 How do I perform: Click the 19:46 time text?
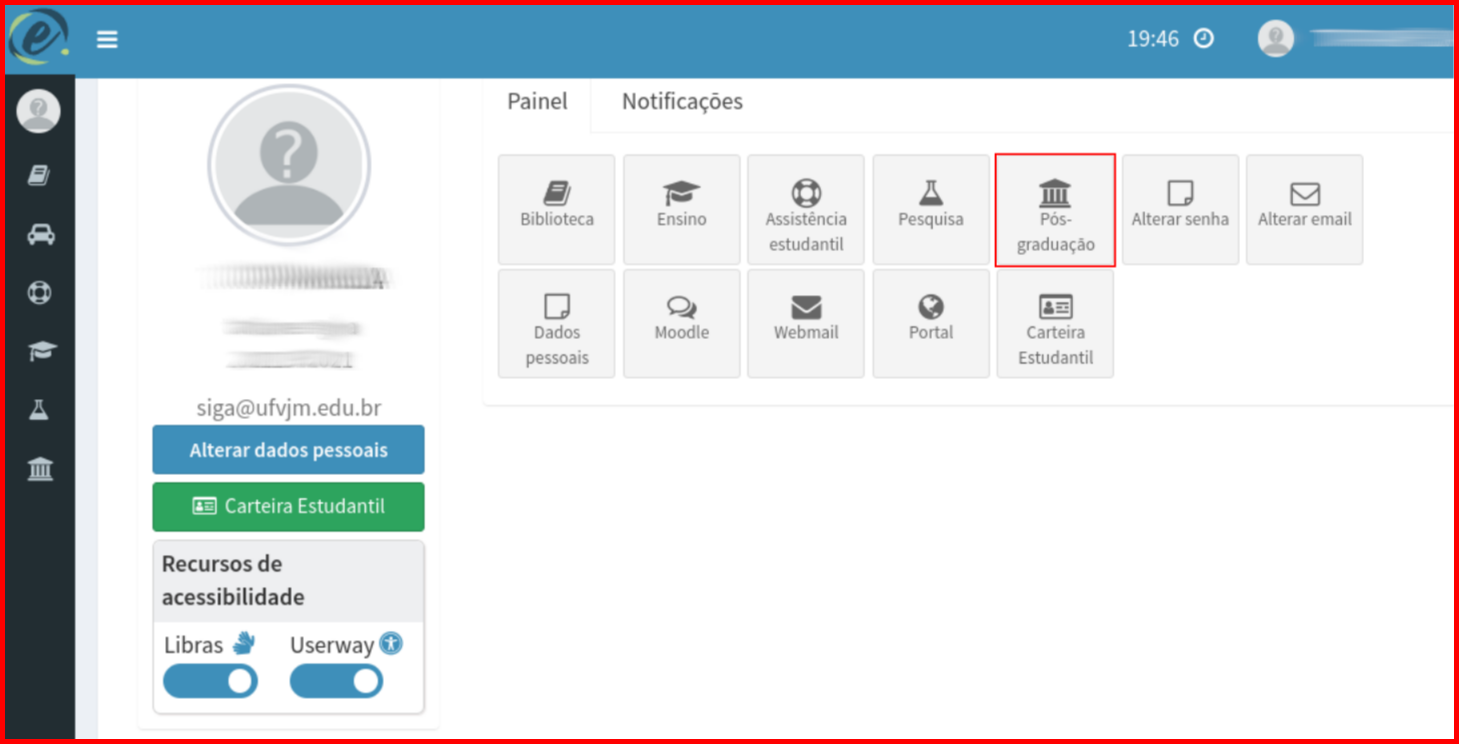[1153, 39]
